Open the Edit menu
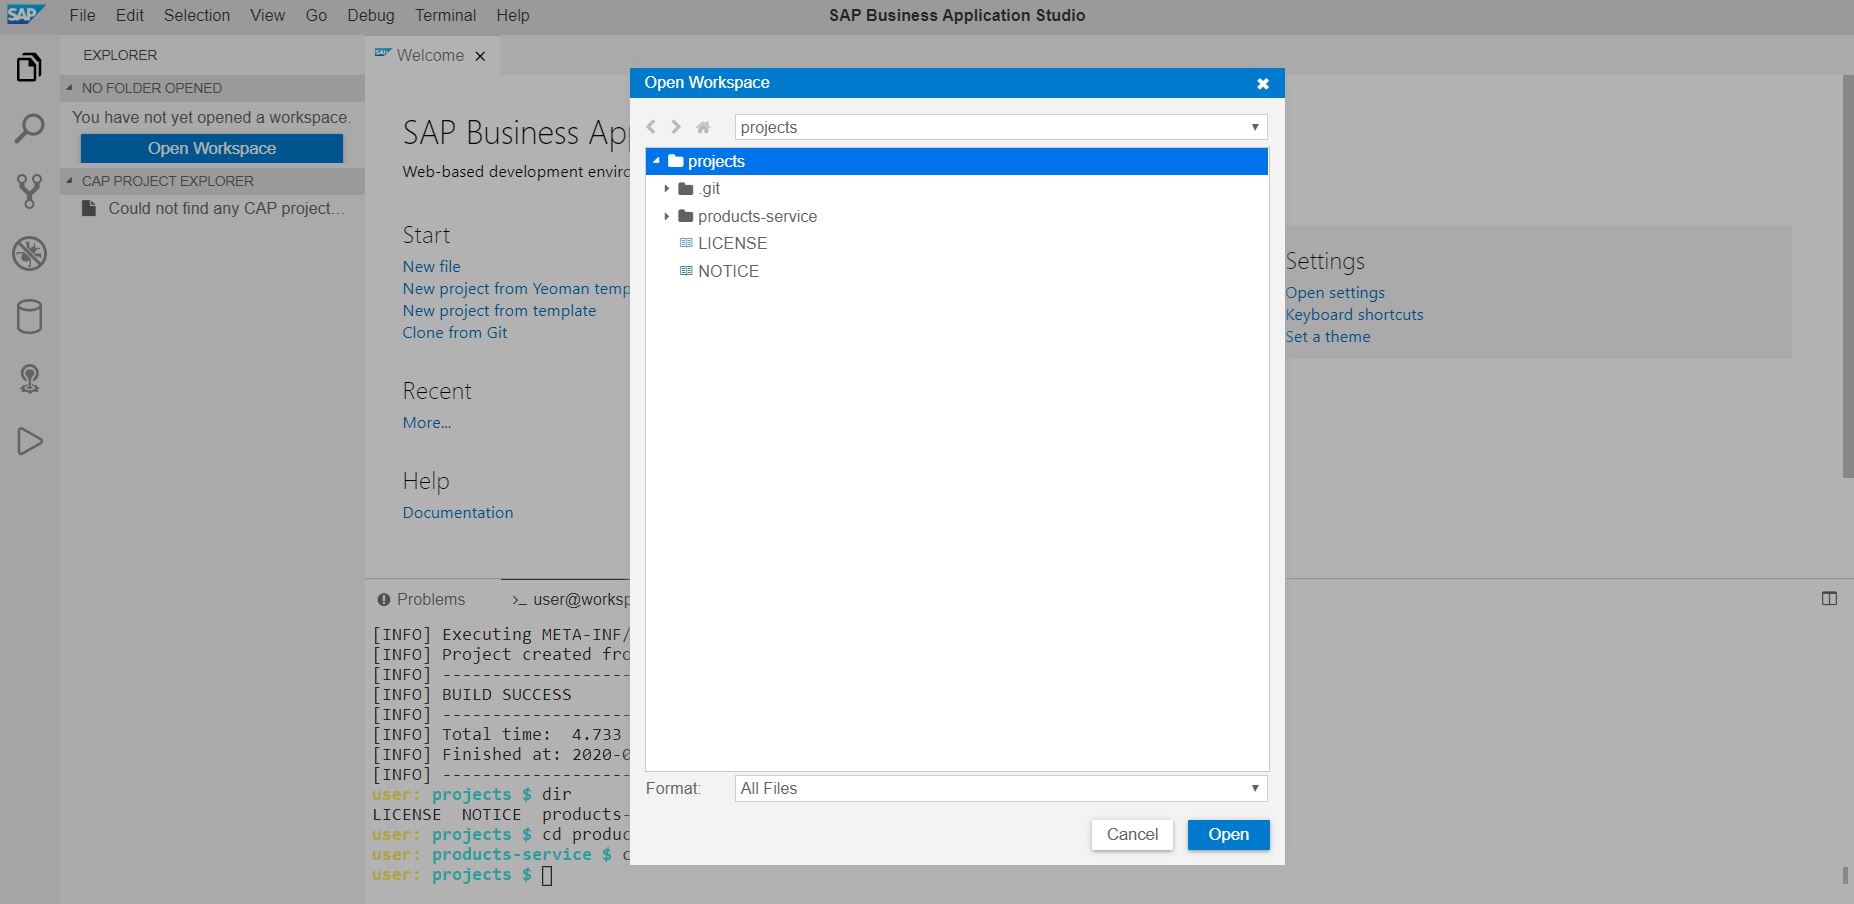 coord(130,15)
